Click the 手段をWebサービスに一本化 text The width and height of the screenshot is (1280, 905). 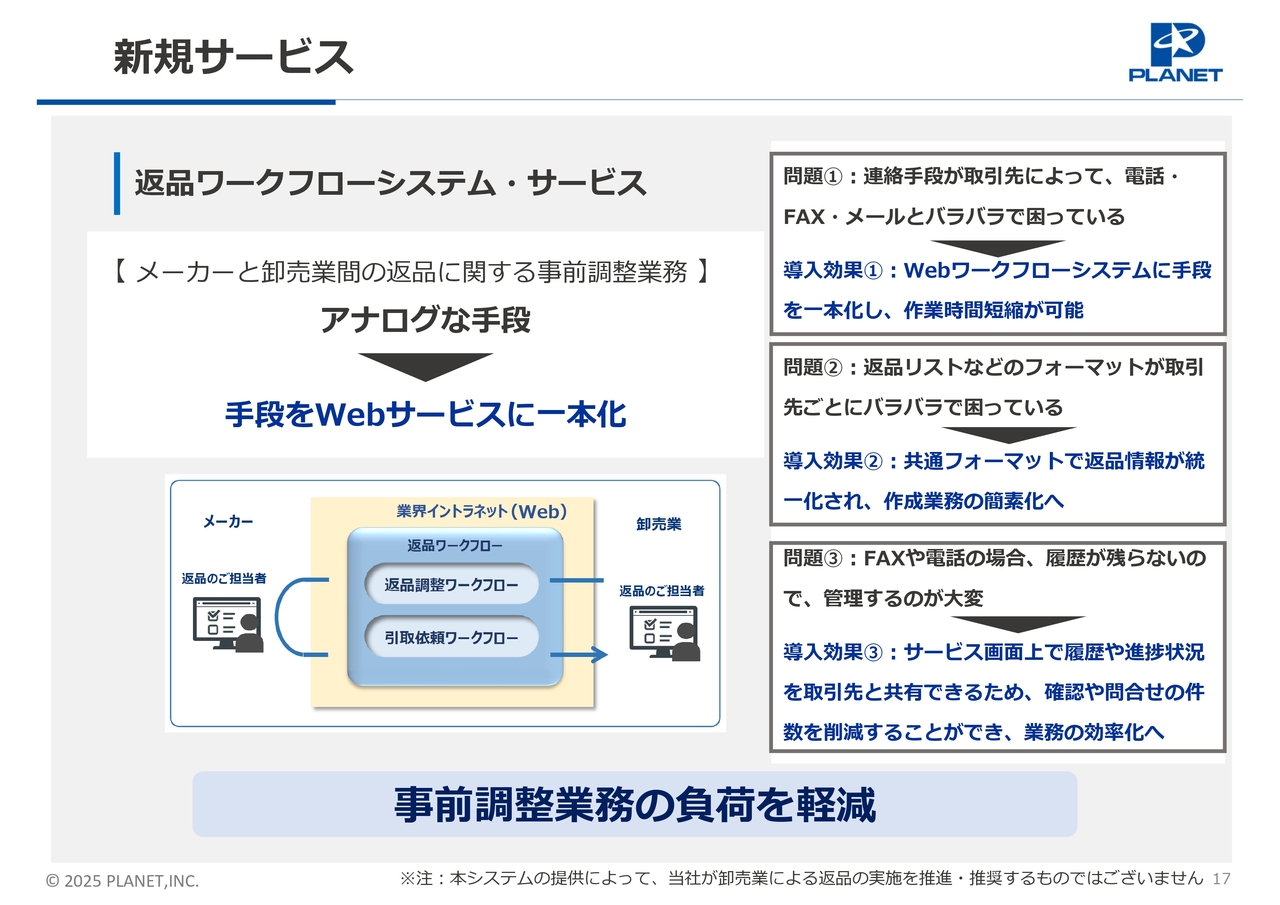pos(425,413)
